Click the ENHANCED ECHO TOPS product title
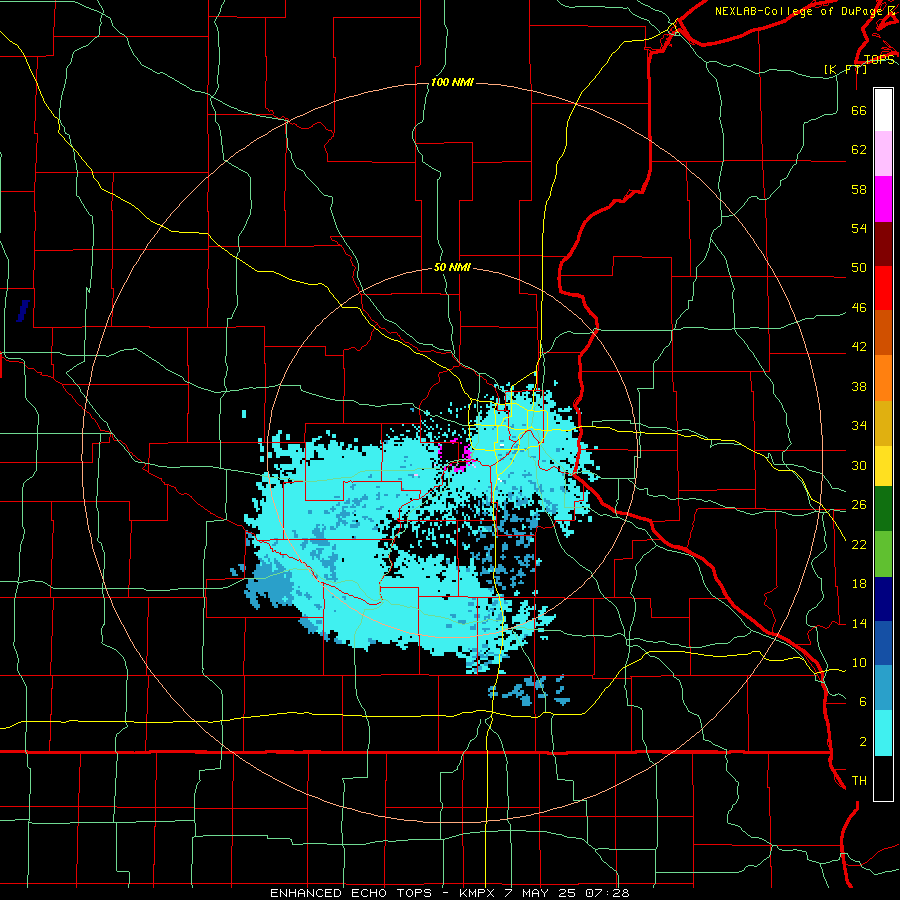Viewport: 900px width, 900px height. tap(351, 893)
